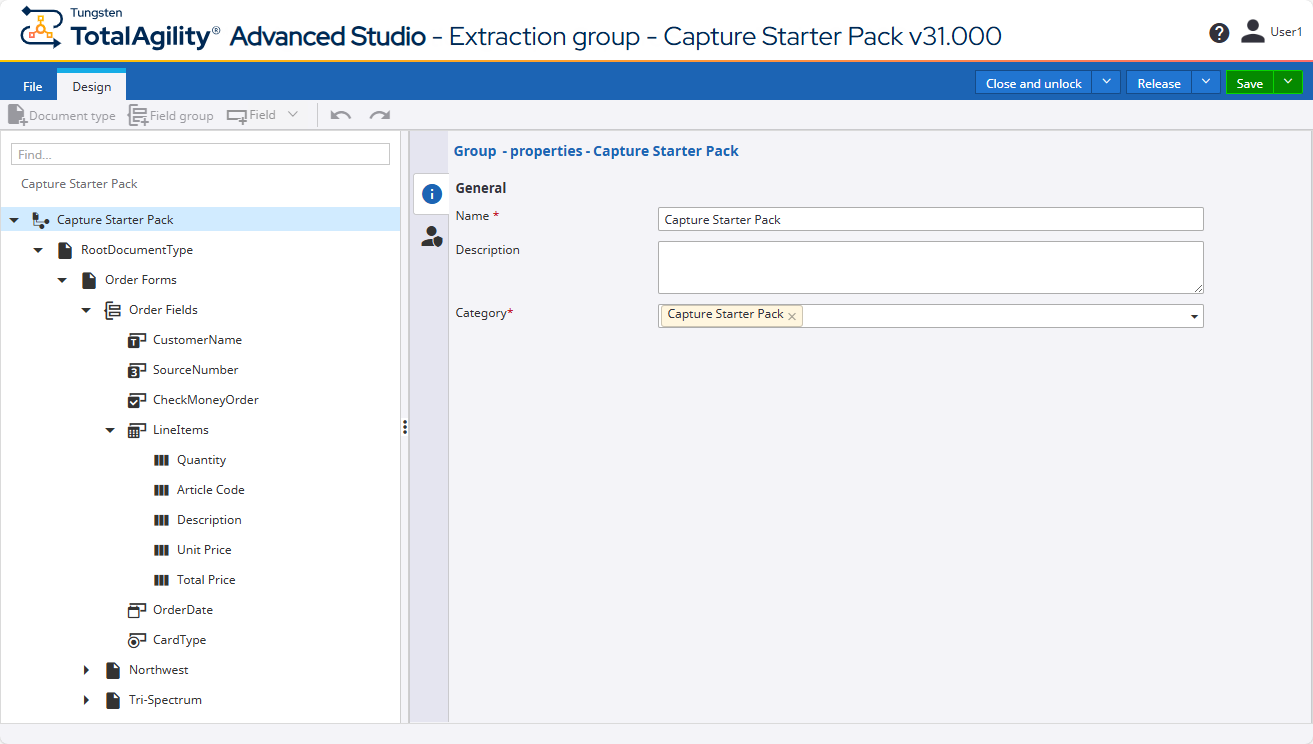Screen dimensions: 1313x744
Task: Switch to the File tab
Action: tap(32, 85)
